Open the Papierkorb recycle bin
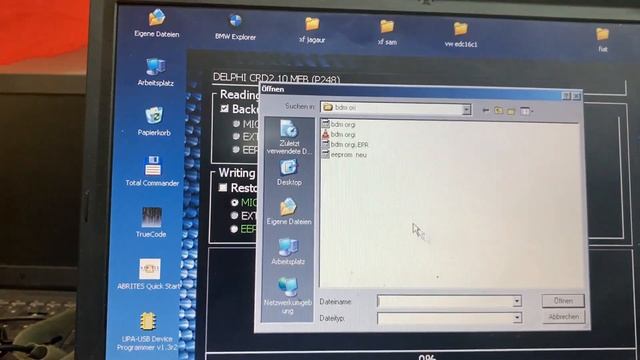Image resolution: width=640 pixels, height=360 pixels. [154, 121]
